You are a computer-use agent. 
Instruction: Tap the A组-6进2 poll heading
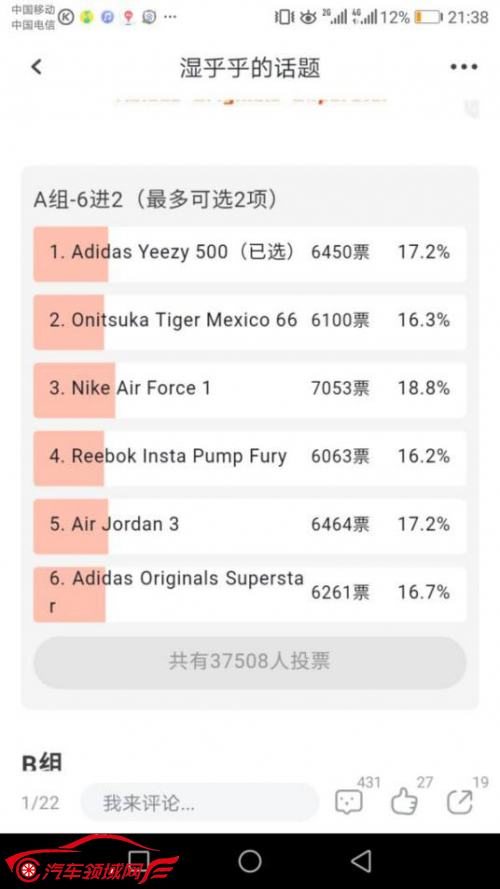pyautogui.click(x=156, y=199)
